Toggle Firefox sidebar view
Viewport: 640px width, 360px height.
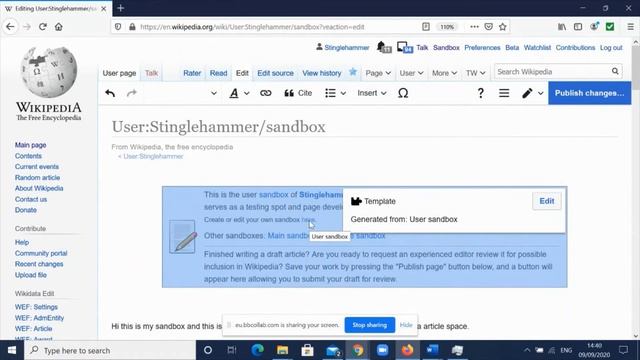[578, 27]
